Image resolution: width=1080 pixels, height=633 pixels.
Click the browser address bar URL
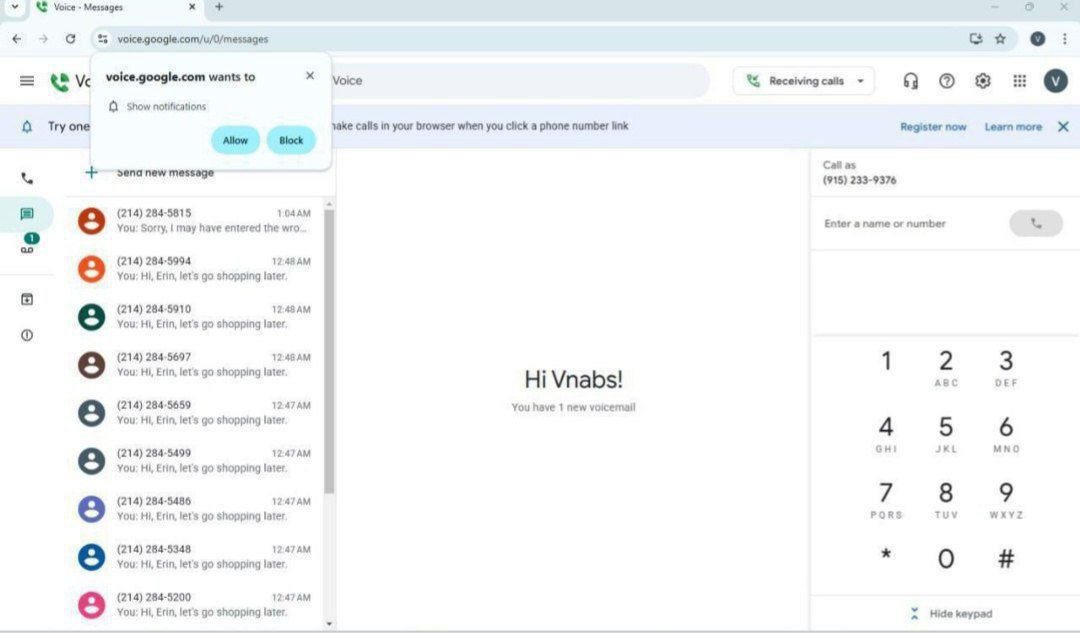(193, 39)
